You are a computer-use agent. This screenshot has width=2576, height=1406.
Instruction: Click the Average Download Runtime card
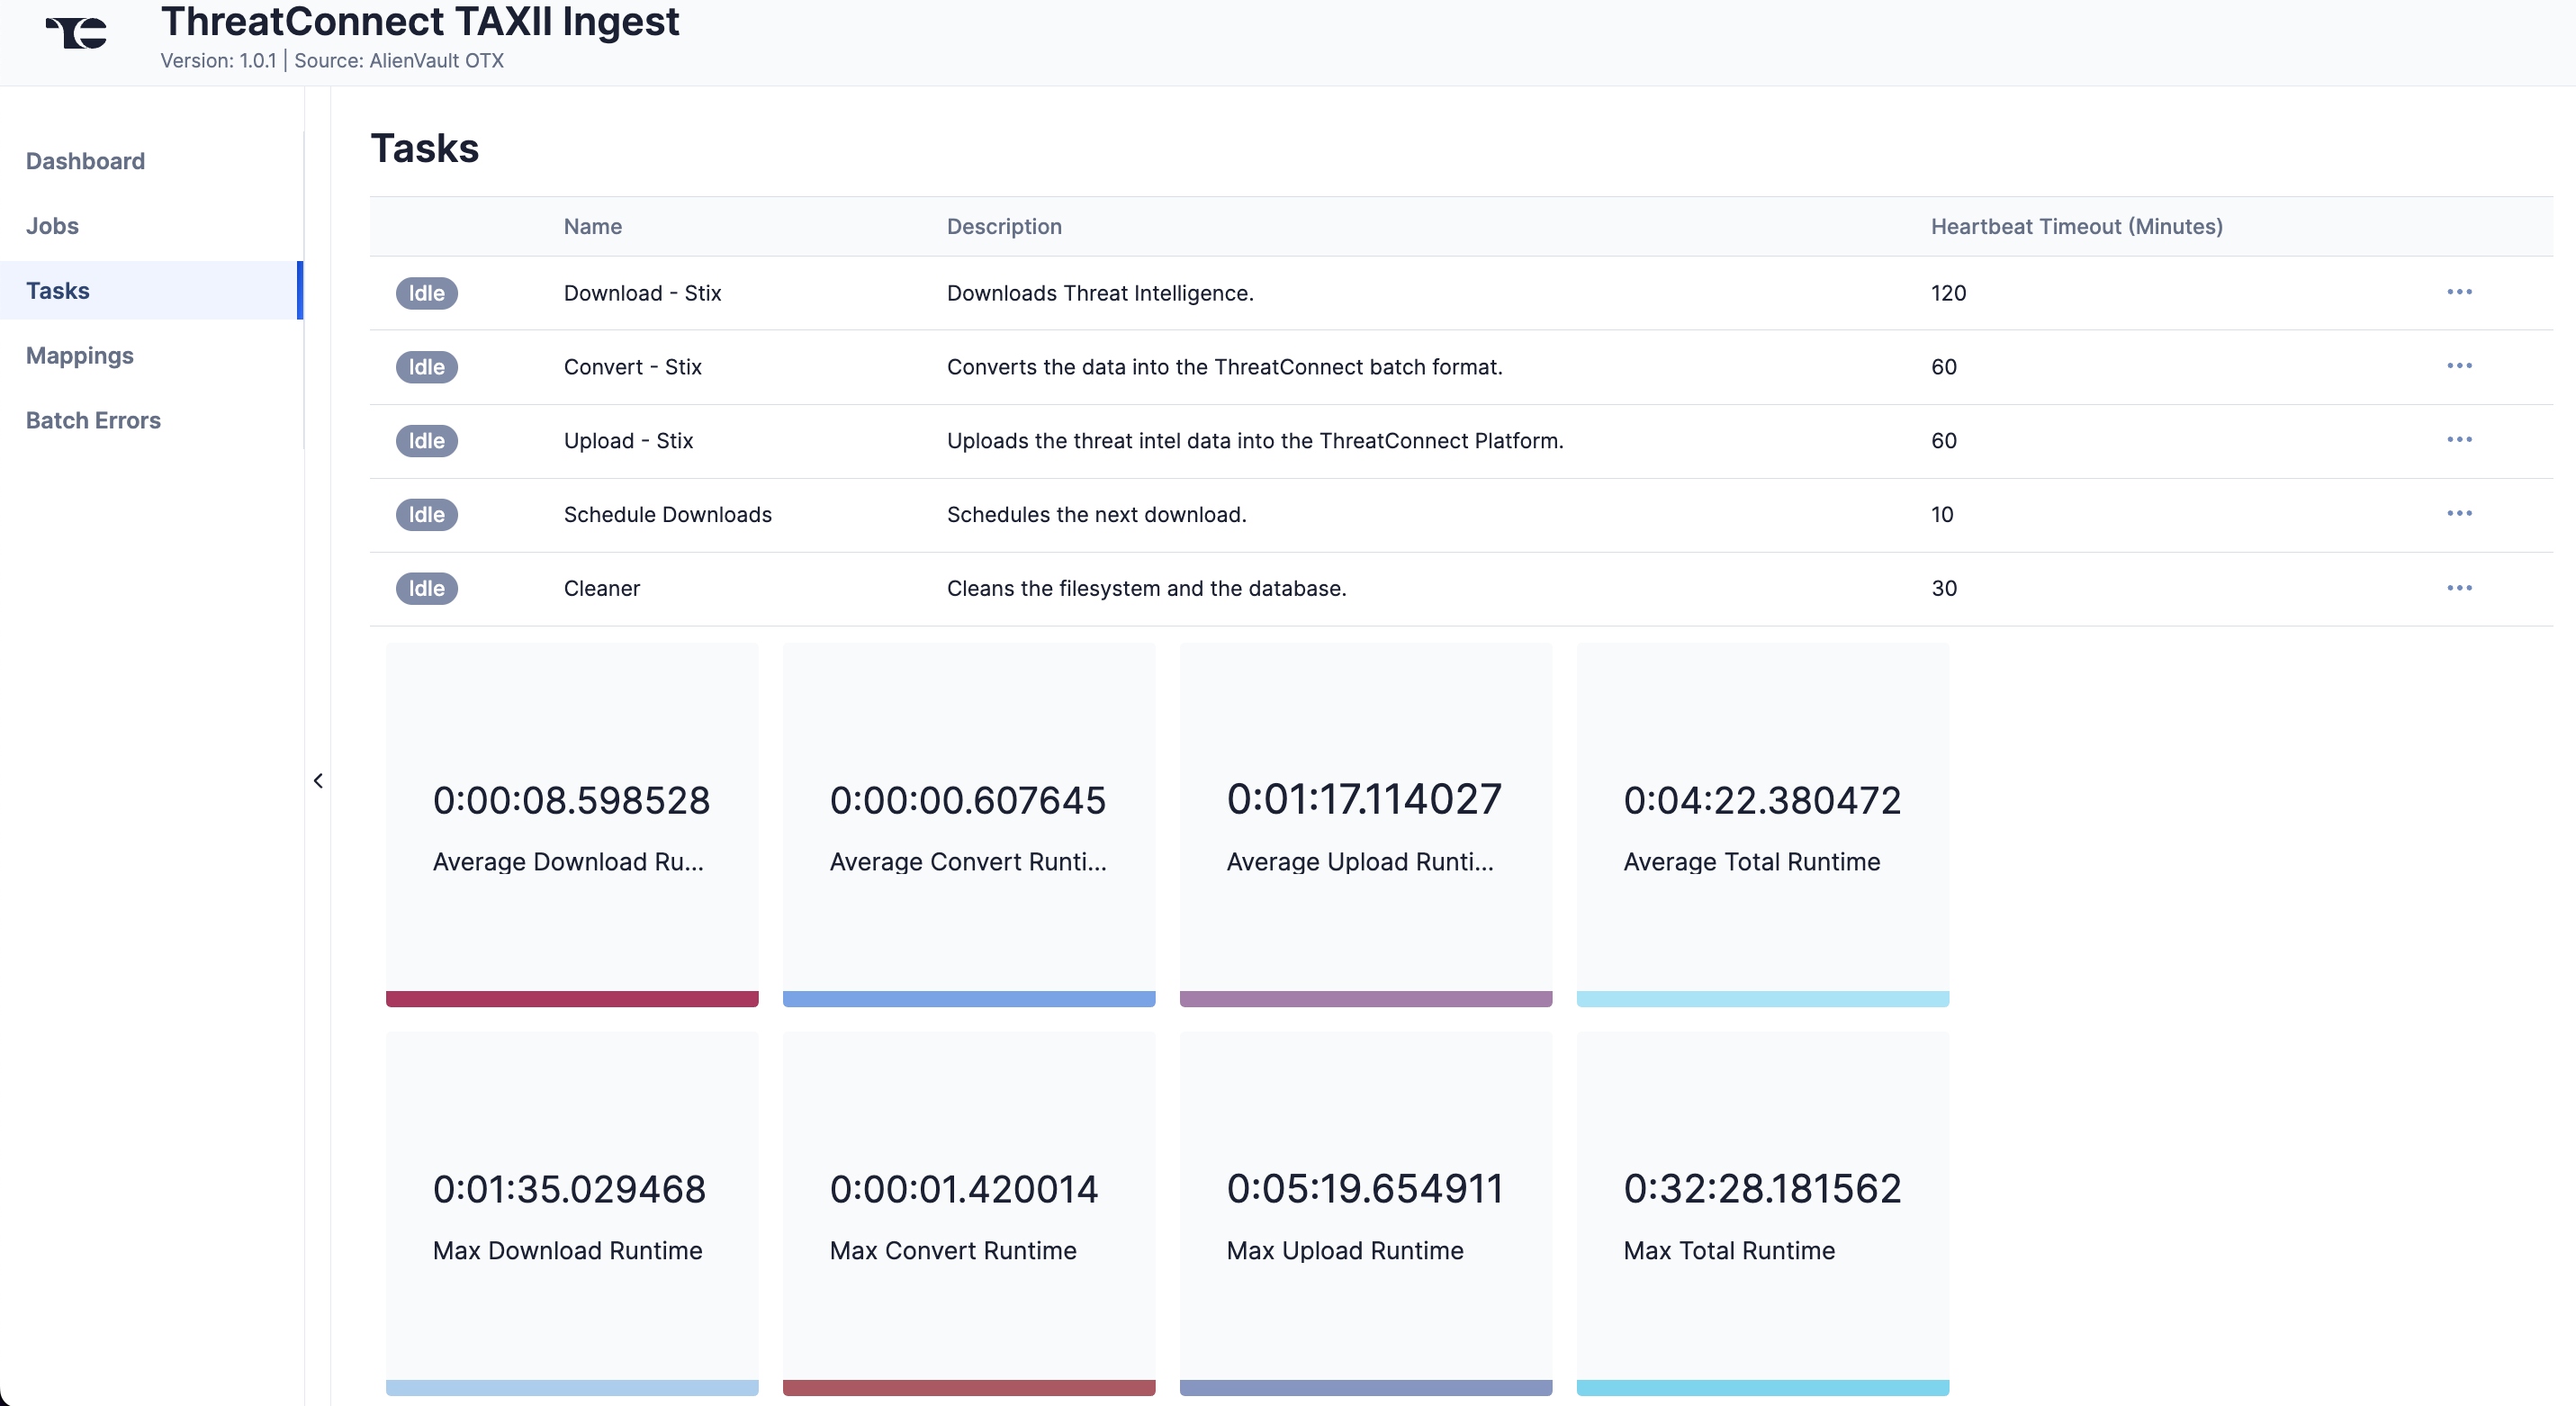pos(572,824)
